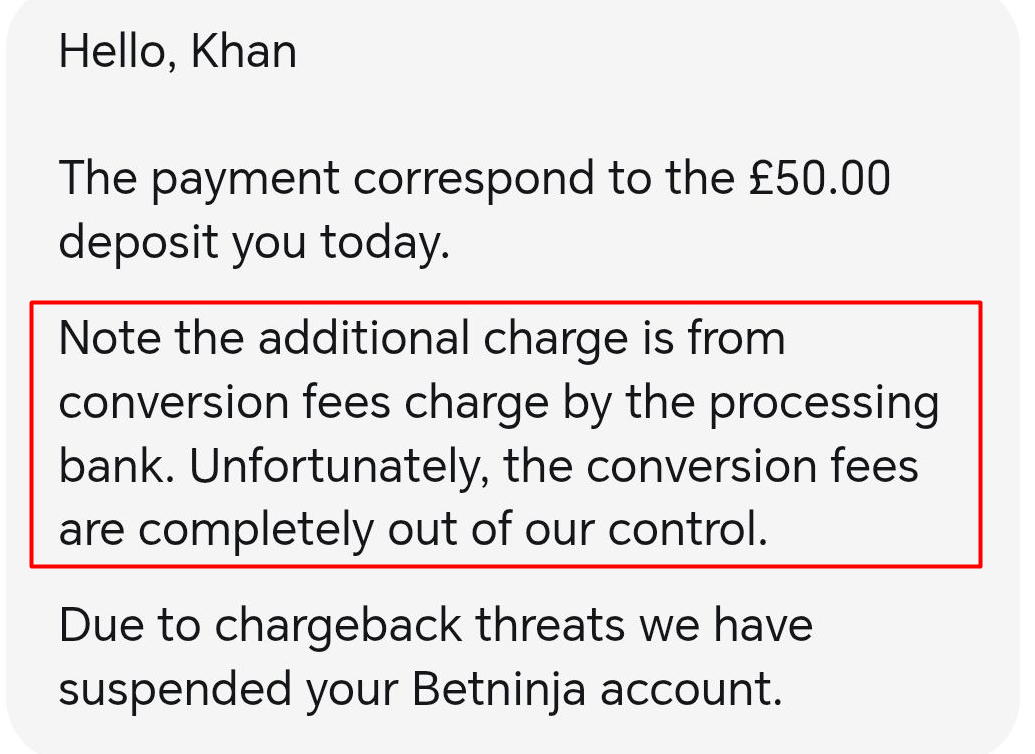Click the word Note in highlighted box
Screen dimensions: 1035x754
click(110, 339)
